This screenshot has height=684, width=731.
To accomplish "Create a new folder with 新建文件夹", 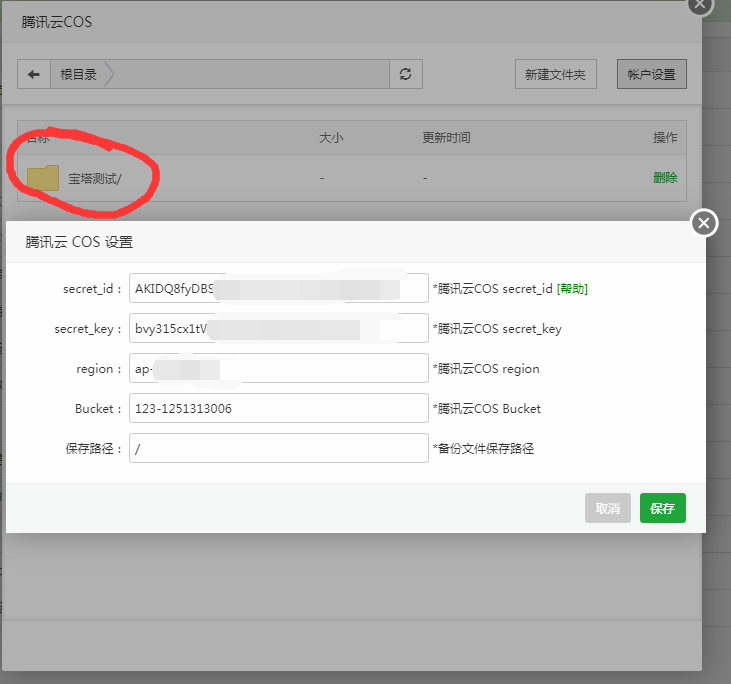I will [x=555, y=74].
